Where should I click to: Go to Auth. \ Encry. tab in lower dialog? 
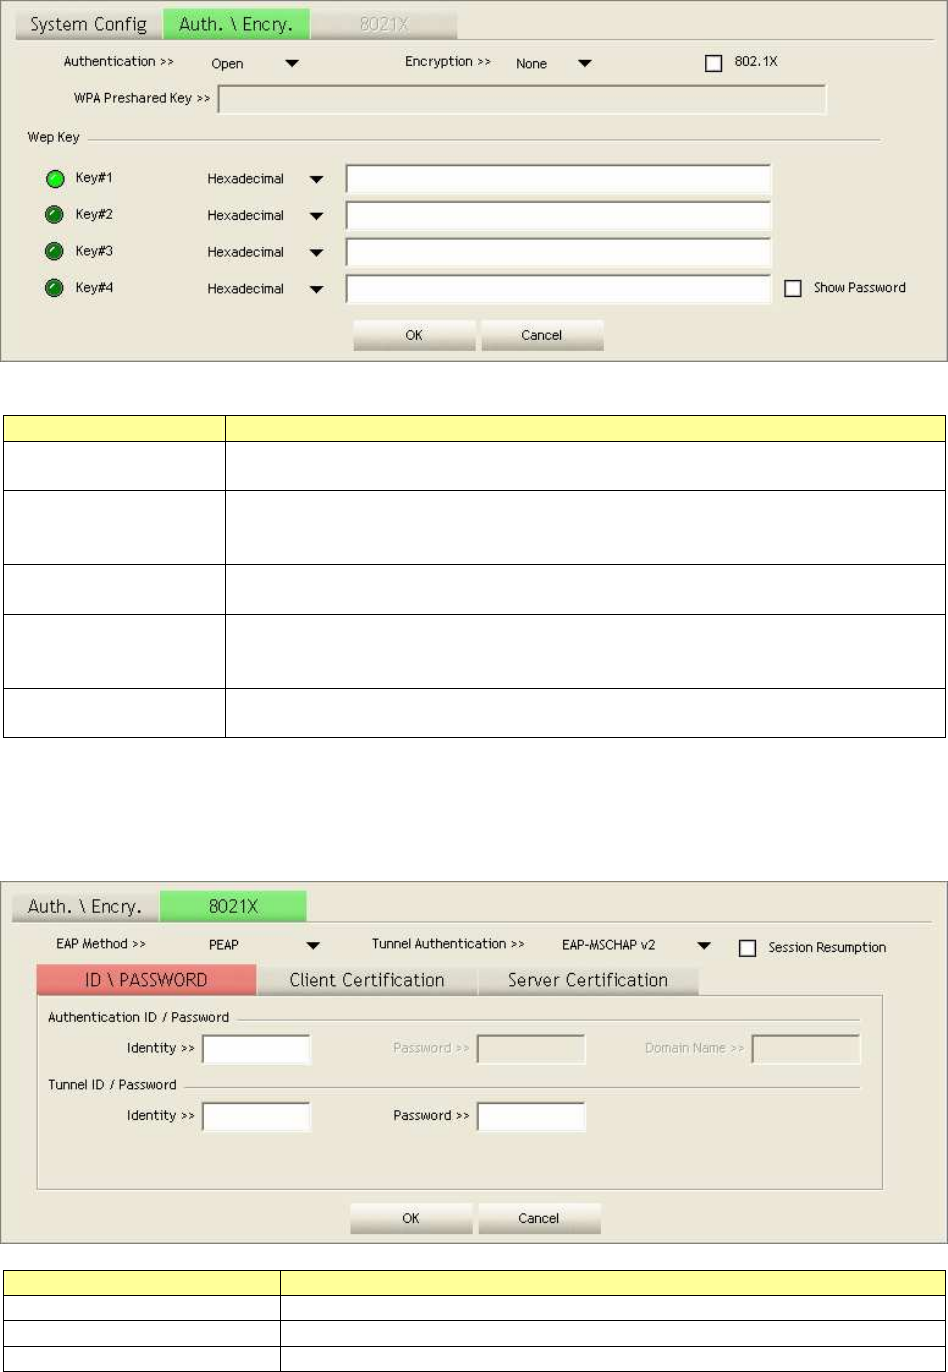click(85, 907)
